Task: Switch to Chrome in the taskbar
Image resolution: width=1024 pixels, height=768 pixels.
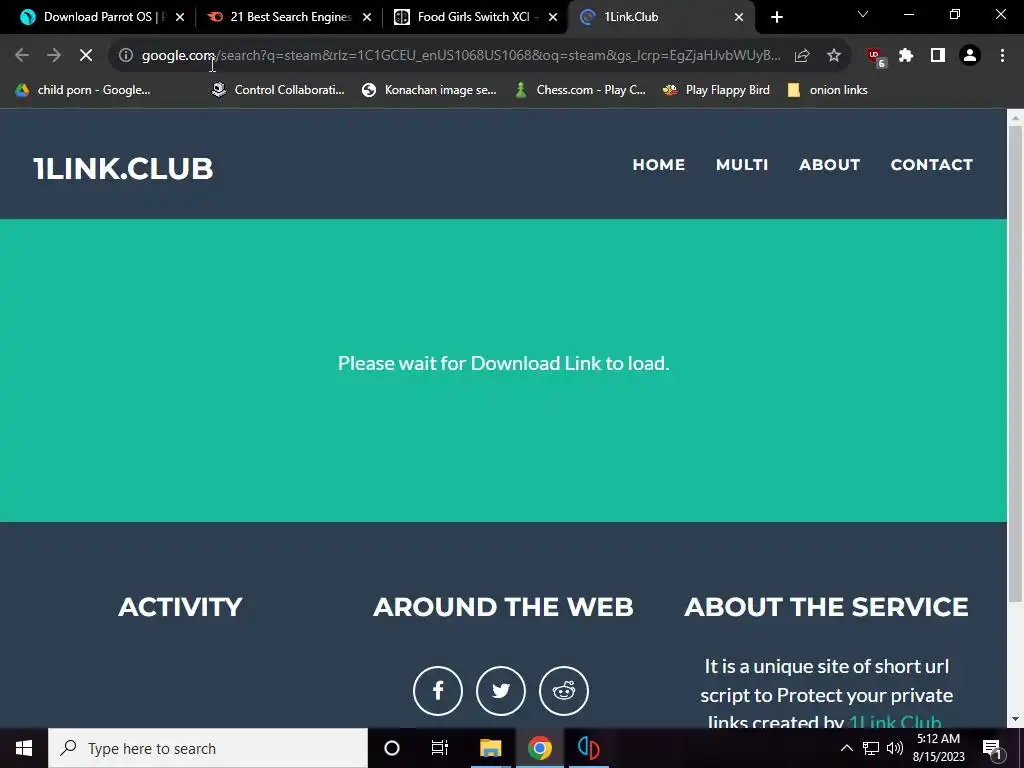Action: click(x=539, y=748)
